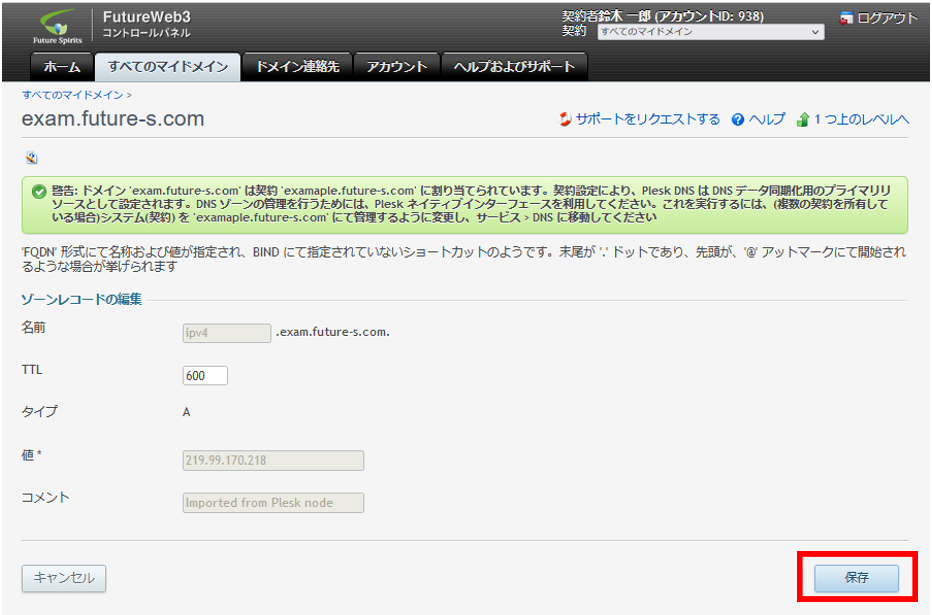Viewport: 932px width, 615px height.
Task: Click the ログアウト link
Action: (x=887, y=18)
